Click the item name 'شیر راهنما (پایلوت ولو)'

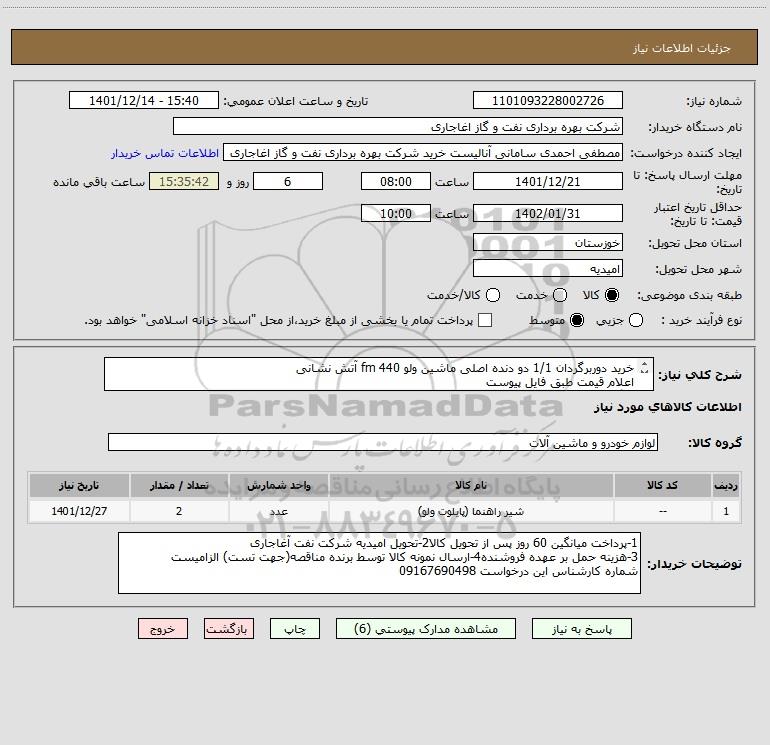pyautogui.click(x=470, y=511)
